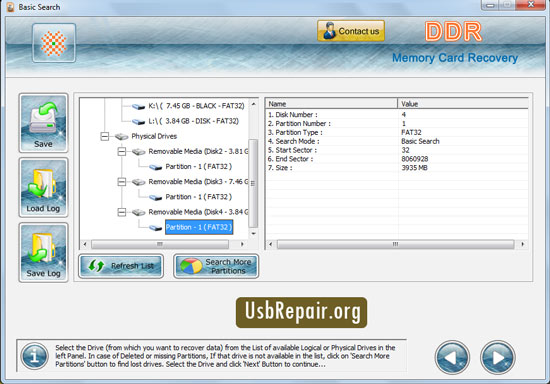Click the value '3935 MB'
Image resolution: width=550 pixels, height=384 pixels.
[414, 168]
